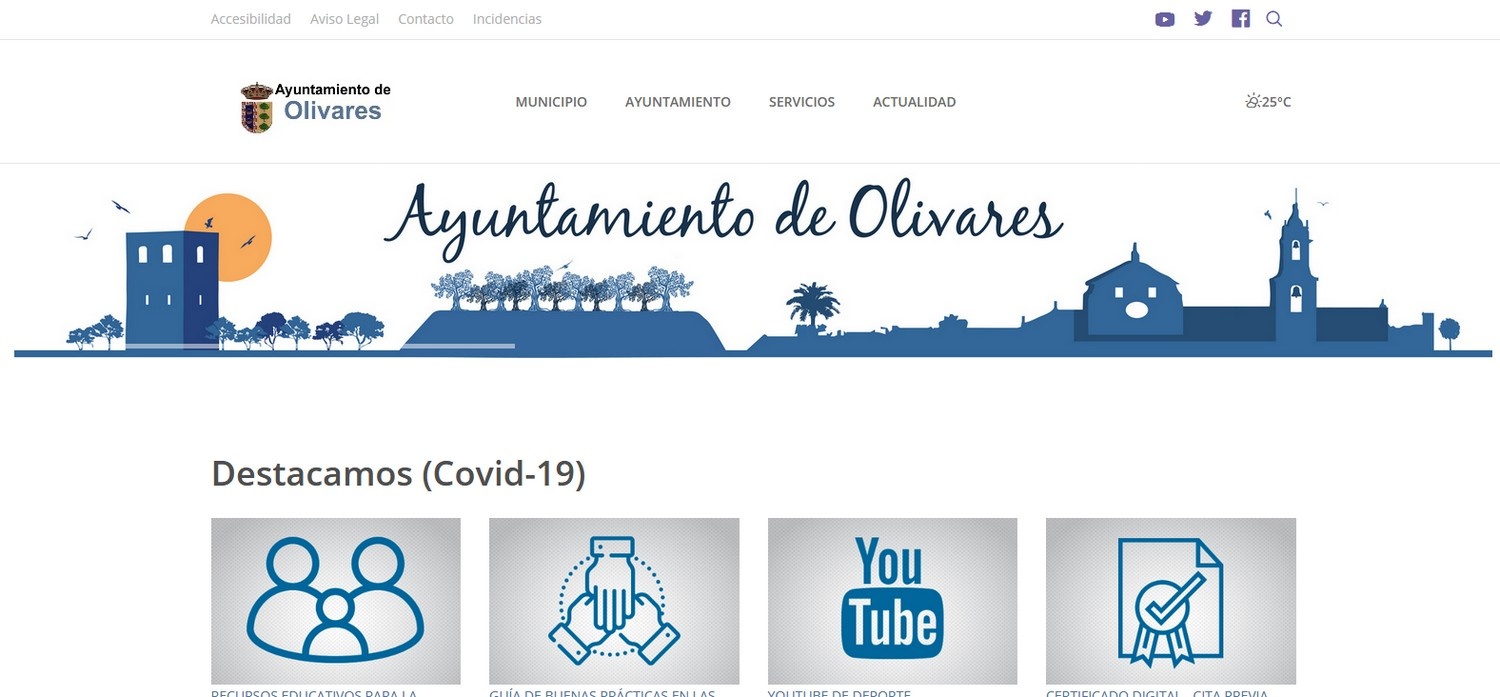Select Accesibilidad in the top menu
This screenshot has height=697, width=1500.
pyautogui.click(x=250, y=18)
